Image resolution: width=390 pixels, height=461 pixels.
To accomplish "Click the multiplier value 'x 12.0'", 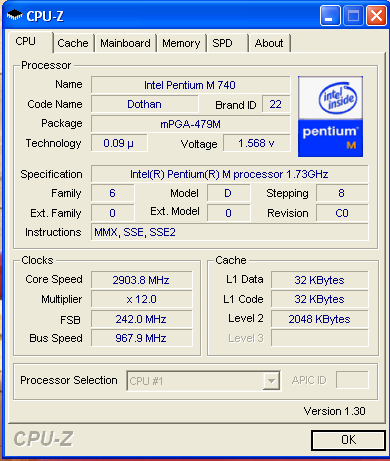I will (141, 299).
